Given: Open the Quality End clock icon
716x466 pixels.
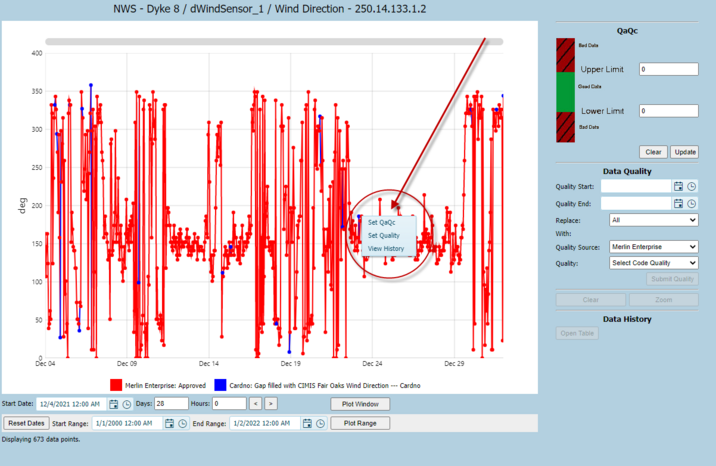Looking at the screenshot, I should pos(692,204).
